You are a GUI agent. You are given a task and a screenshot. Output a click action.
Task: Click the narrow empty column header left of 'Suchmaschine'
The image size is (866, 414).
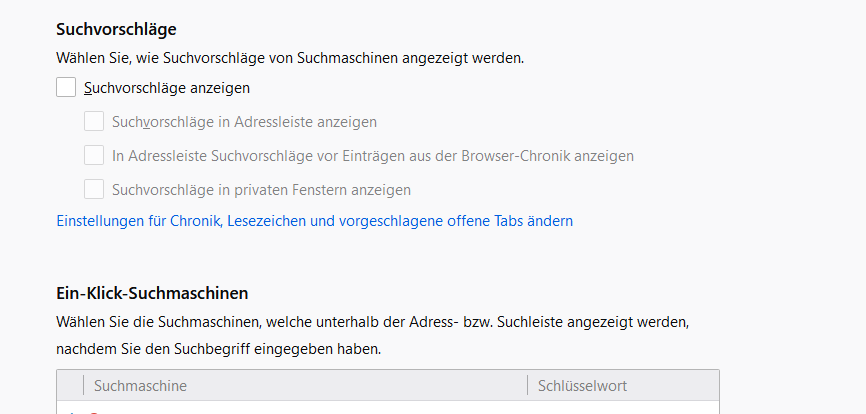click(x=70, y=386)
